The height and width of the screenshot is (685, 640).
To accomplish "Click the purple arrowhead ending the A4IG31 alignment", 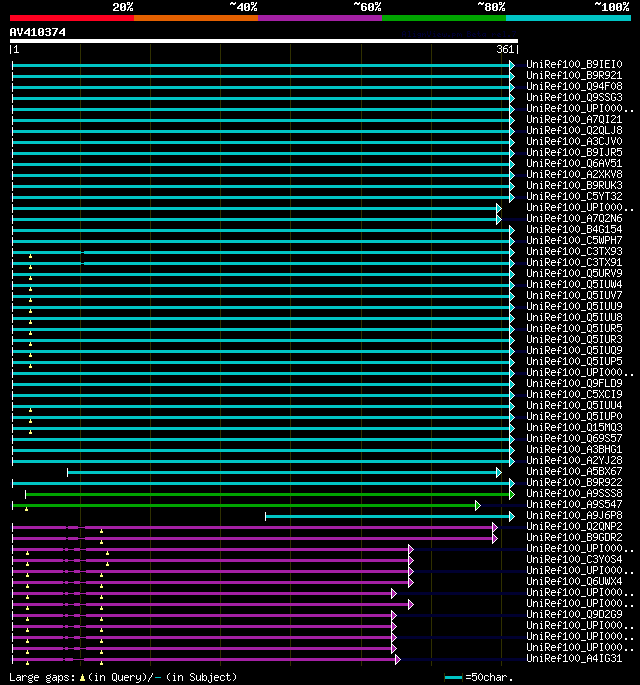I will point(398,660).
